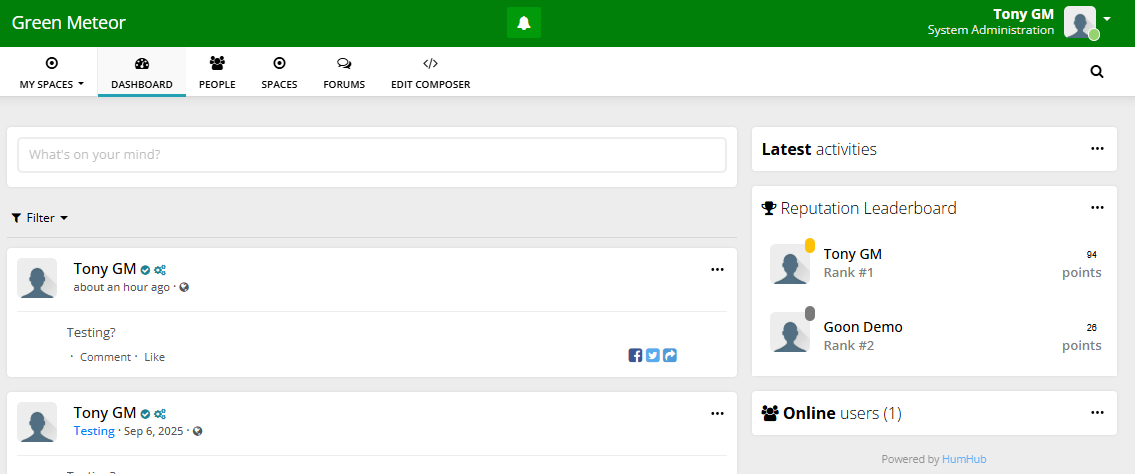Share the Testing? post on Twitter
The width and height of the screenshot is (1135, 474).
652,355
